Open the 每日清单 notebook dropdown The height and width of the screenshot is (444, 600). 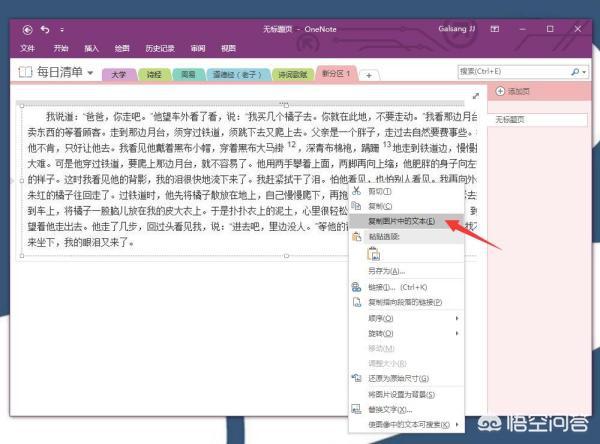(x=91, y=72)
